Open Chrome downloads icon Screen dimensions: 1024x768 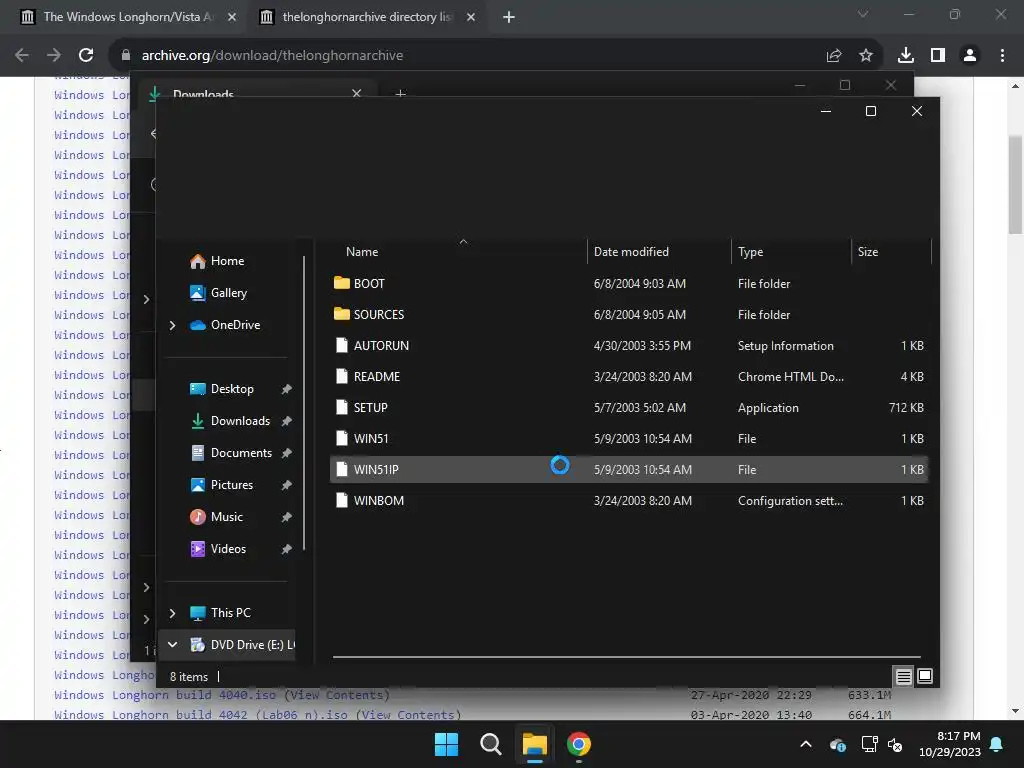coord(906,56)
